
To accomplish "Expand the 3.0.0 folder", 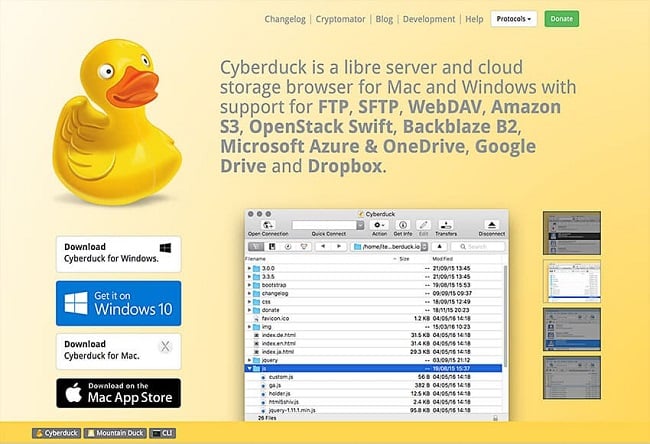I will click(x=249, y=268).
